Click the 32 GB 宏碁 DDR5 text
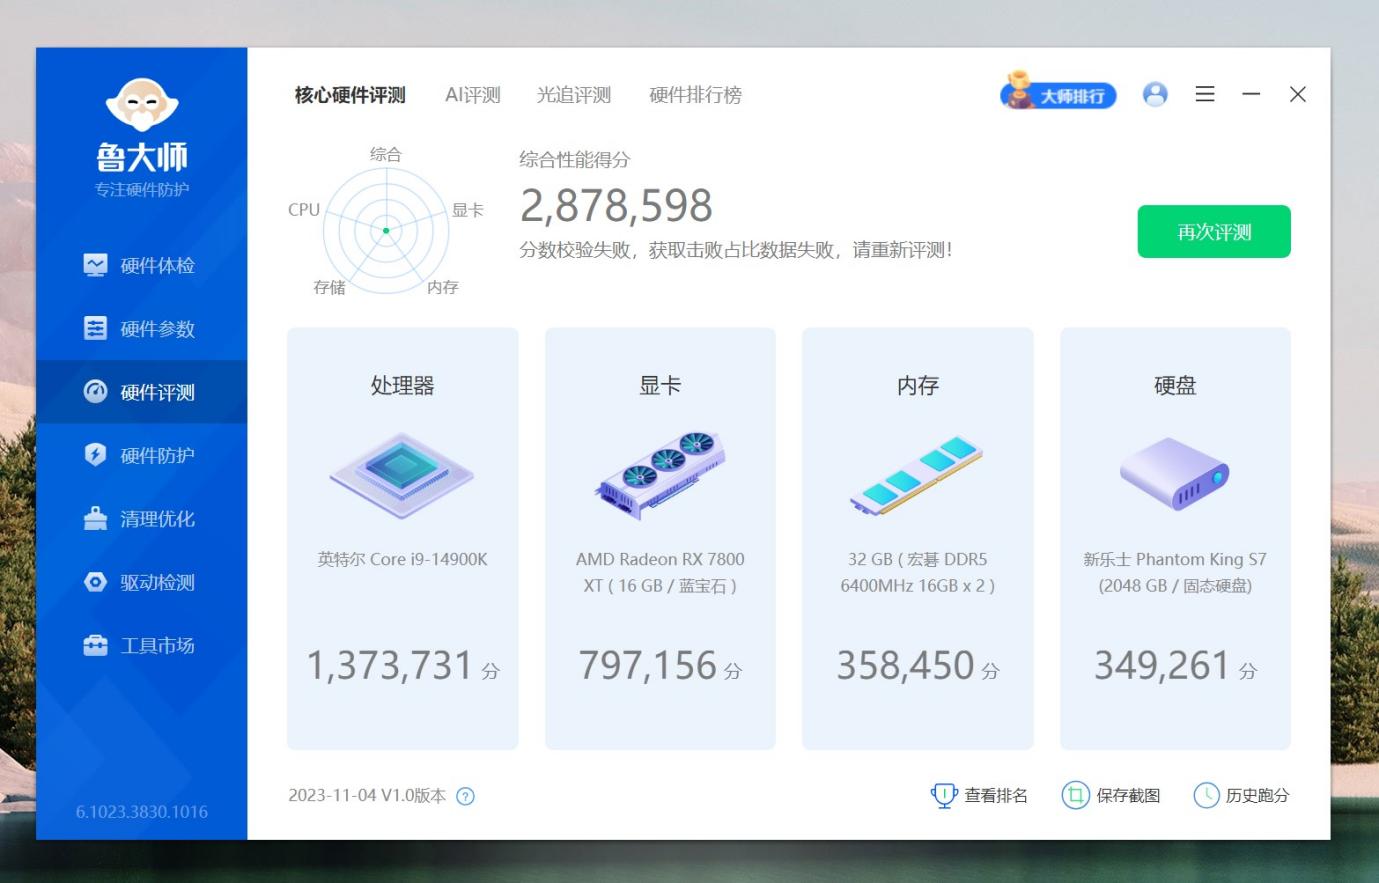This screenshot has width=1379, height=883. click(918, 572)
